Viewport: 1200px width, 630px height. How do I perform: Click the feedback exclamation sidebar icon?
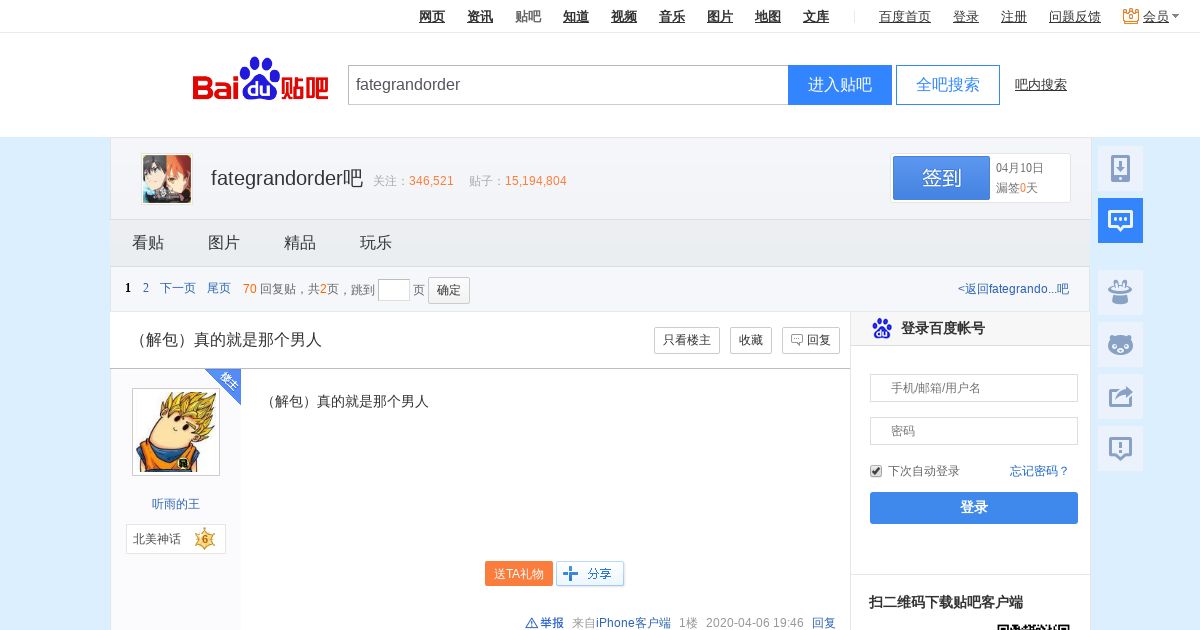pos(1120,448)
